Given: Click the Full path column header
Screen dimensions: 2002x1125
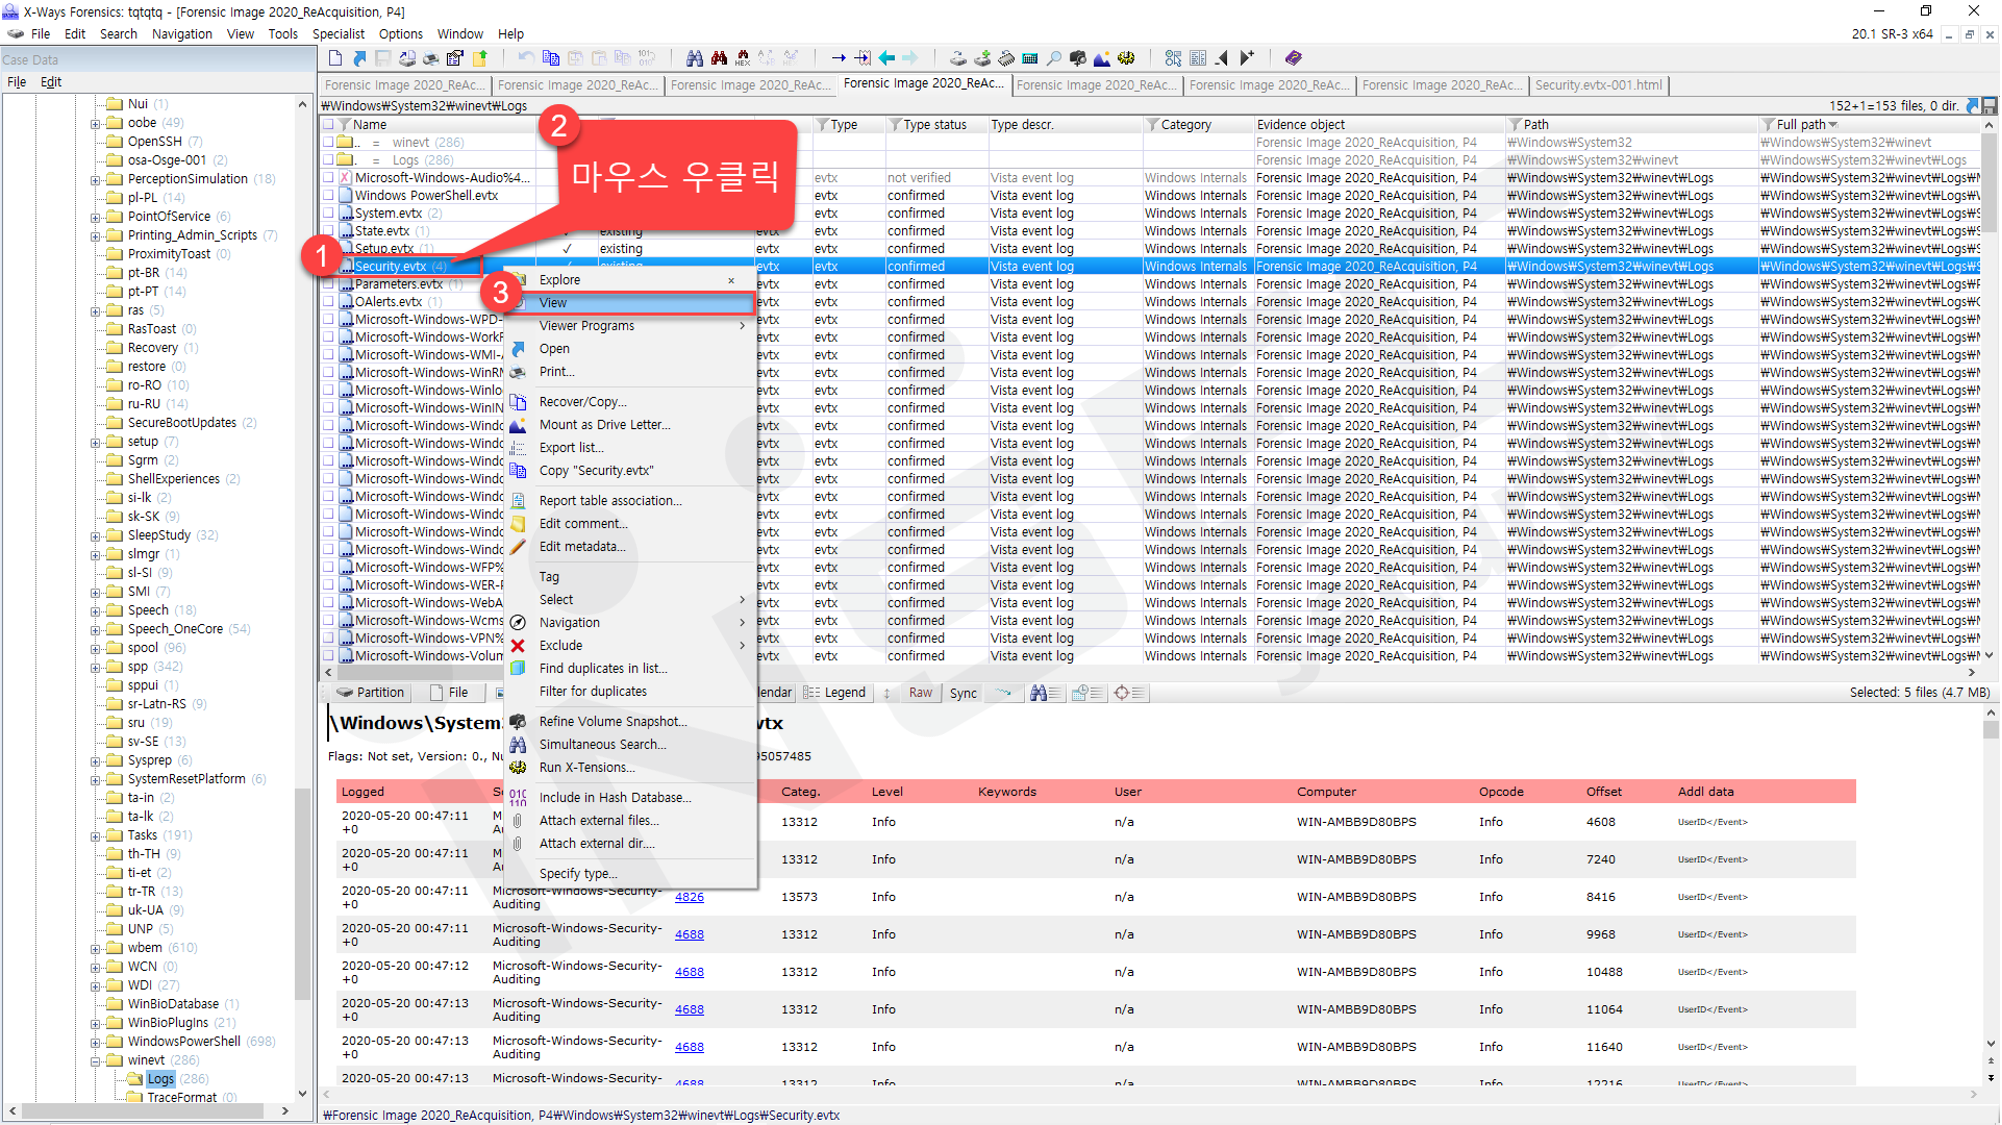Looking at the screenshot, I should pyautogui.click(x=1801, y=125).
